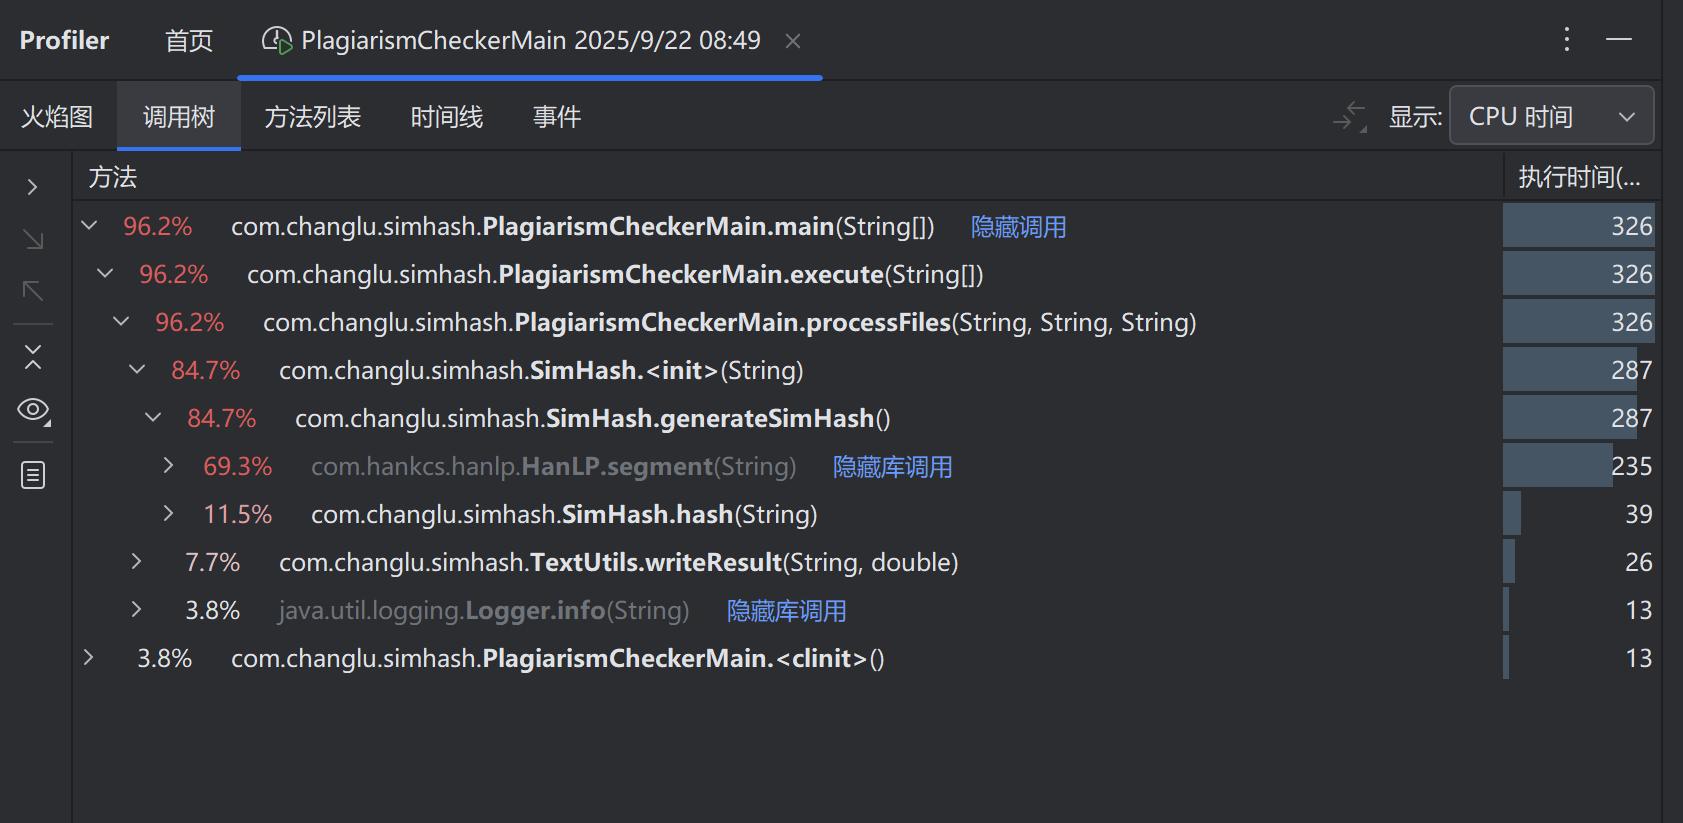Expand the HanLP.segment tree node
The width and height of the screenshot is (1683, 823).
(168, 465)
